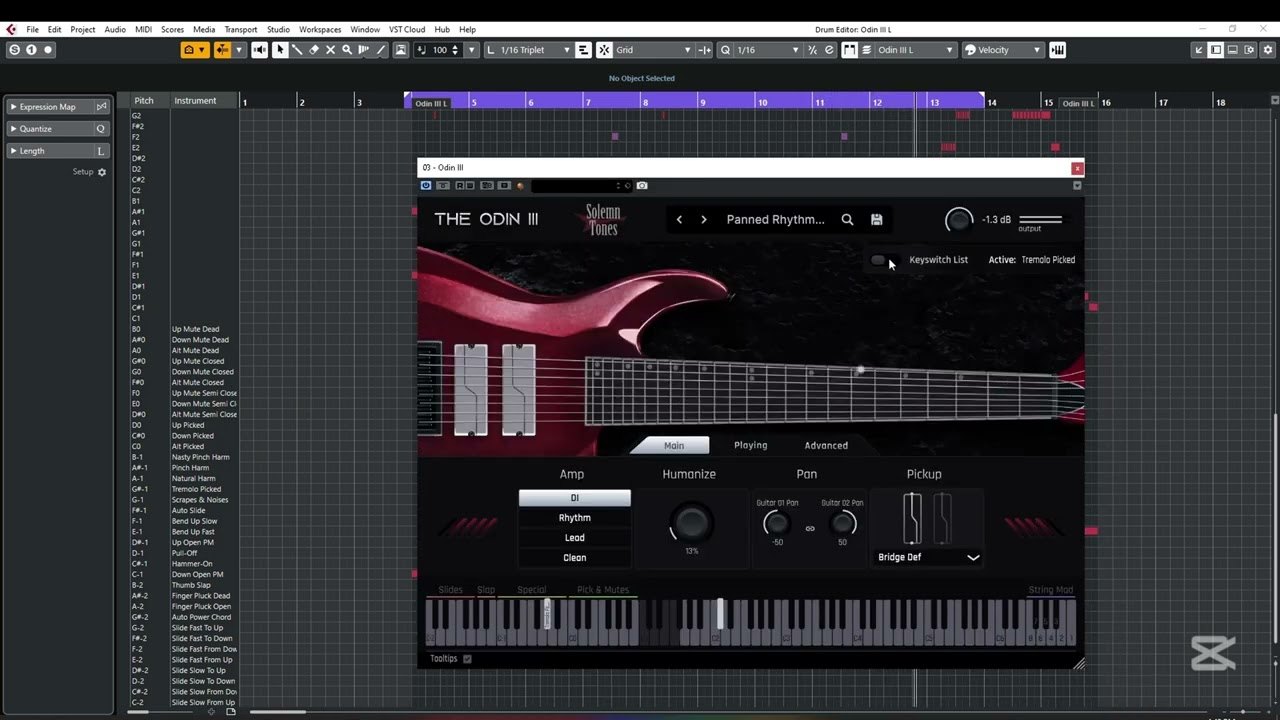Select DI amp option
The height and width of the screenshot is (720, 1280).
pos(575,498)
